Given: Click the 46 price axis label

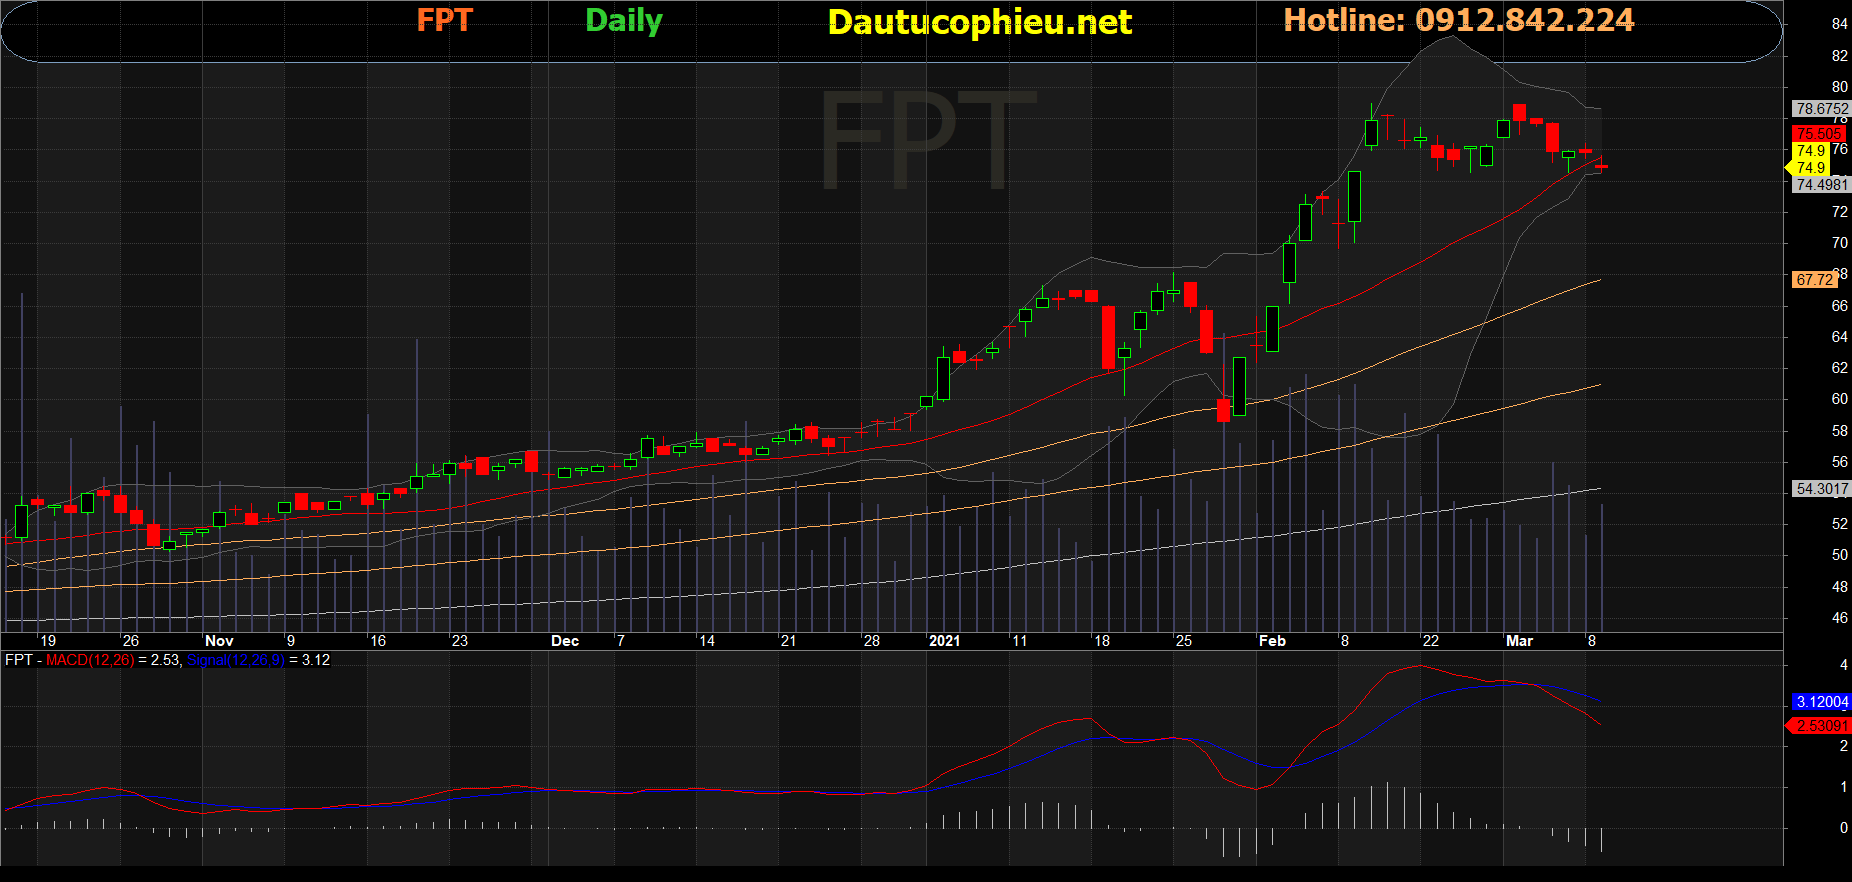Looking at the screenshot, I should tap(1839, 618).
